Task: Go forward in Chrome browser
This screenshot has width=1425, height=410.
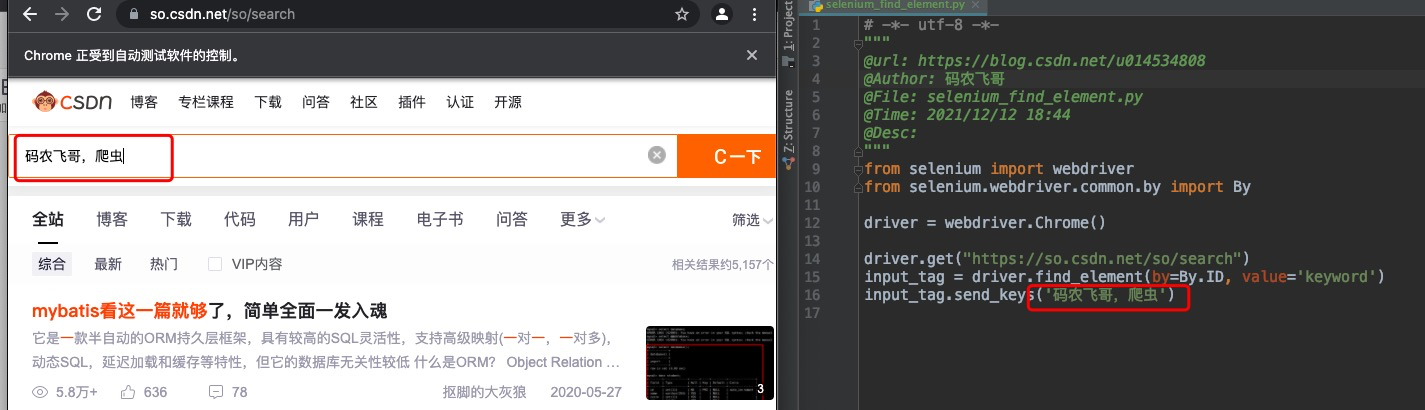Action: [x=62, y=15]
